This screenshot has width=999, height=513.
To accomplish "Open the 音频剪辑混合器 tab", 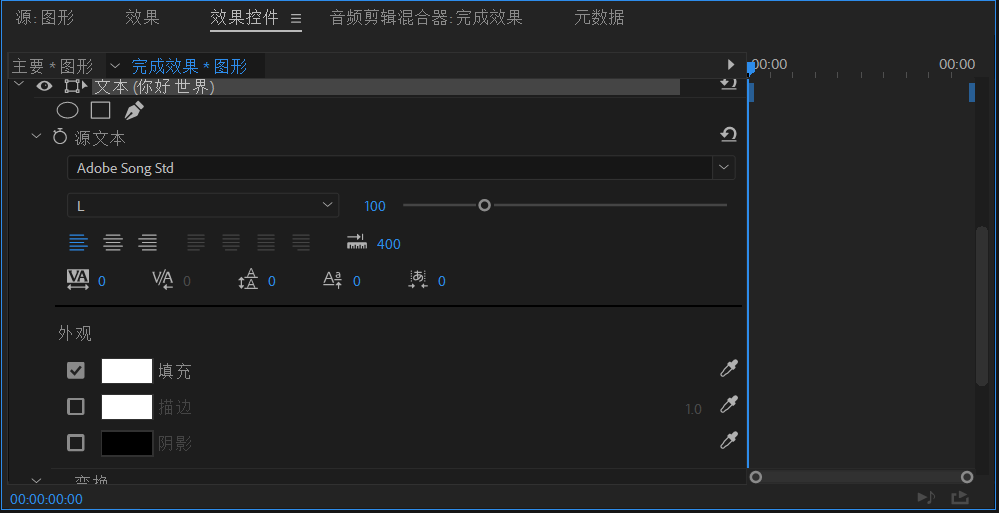I will coord(426,18).
